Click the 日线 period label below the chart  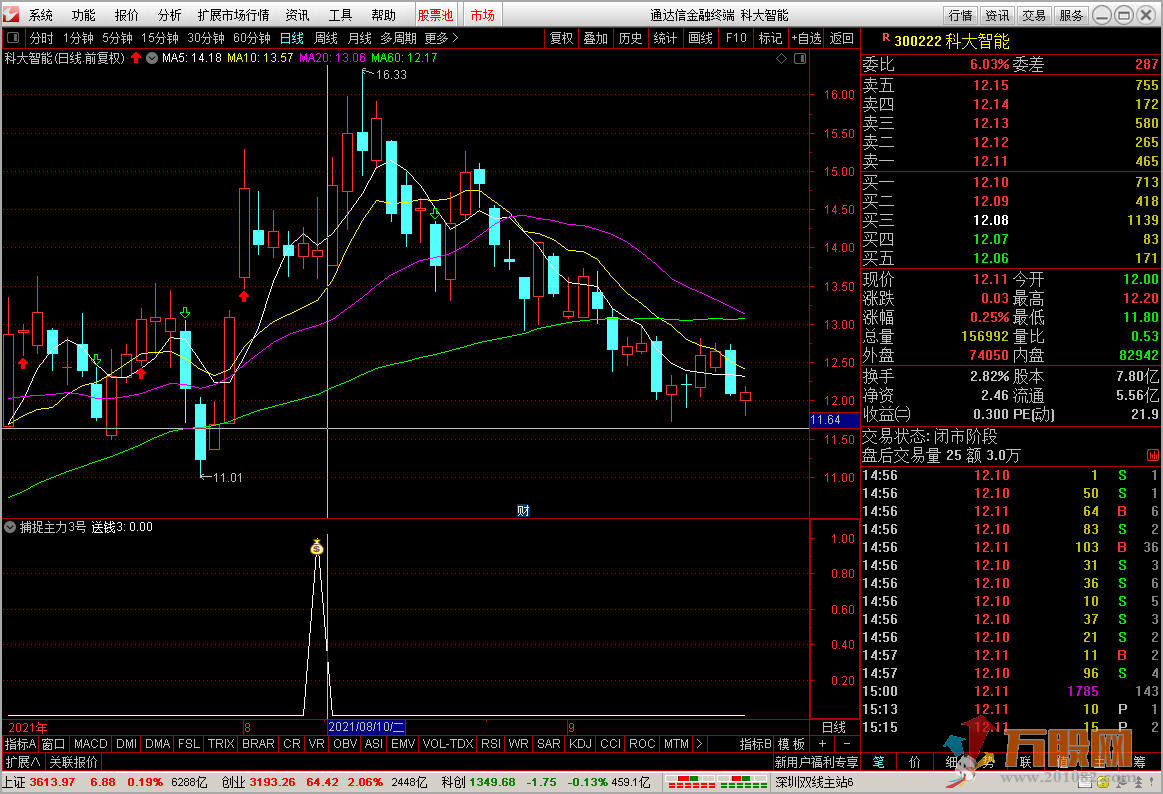pos(834,727)
